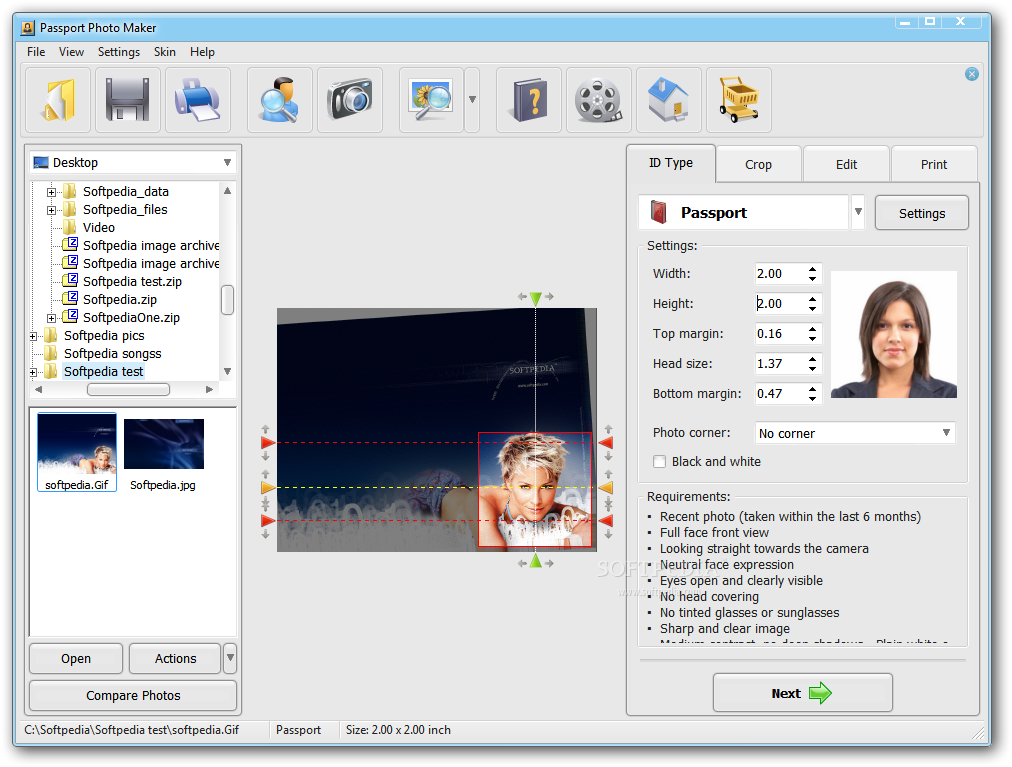Image resolution: width=1012 pixels, height=767 pixels.
Task: Click the Width value field 2.00
Action: pos(780,274)
